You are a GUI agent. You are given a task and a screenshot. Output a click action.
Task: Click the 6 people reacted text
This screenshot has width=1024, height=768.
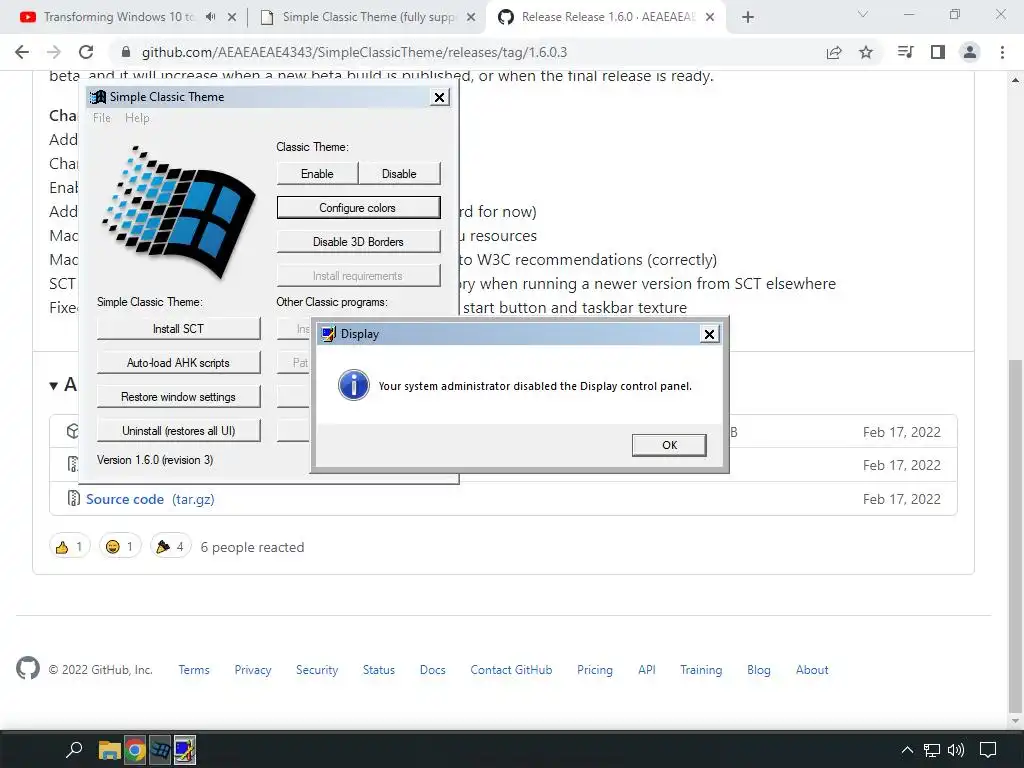[x=252, y=547]
